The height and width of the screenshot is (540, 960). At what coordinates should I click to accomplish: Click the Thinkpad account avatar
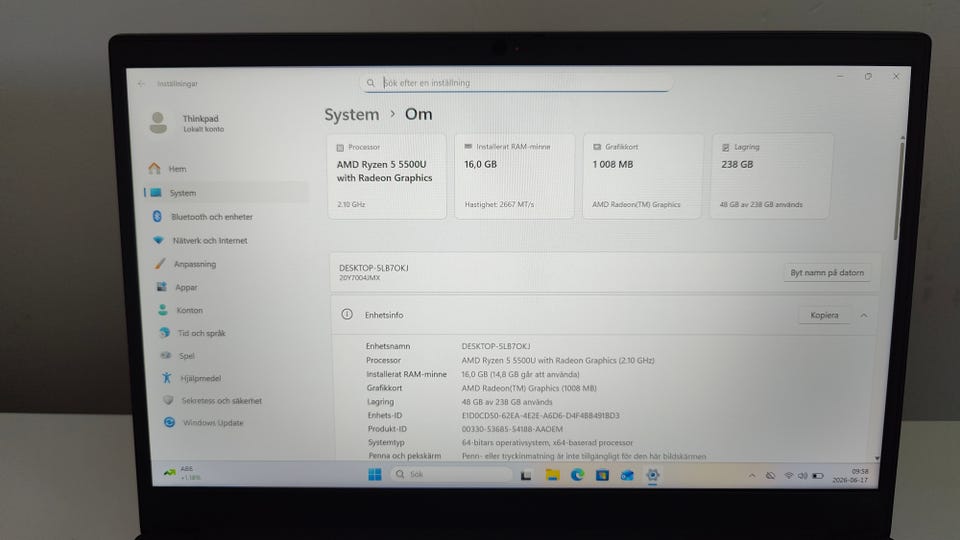coord(159,122)
